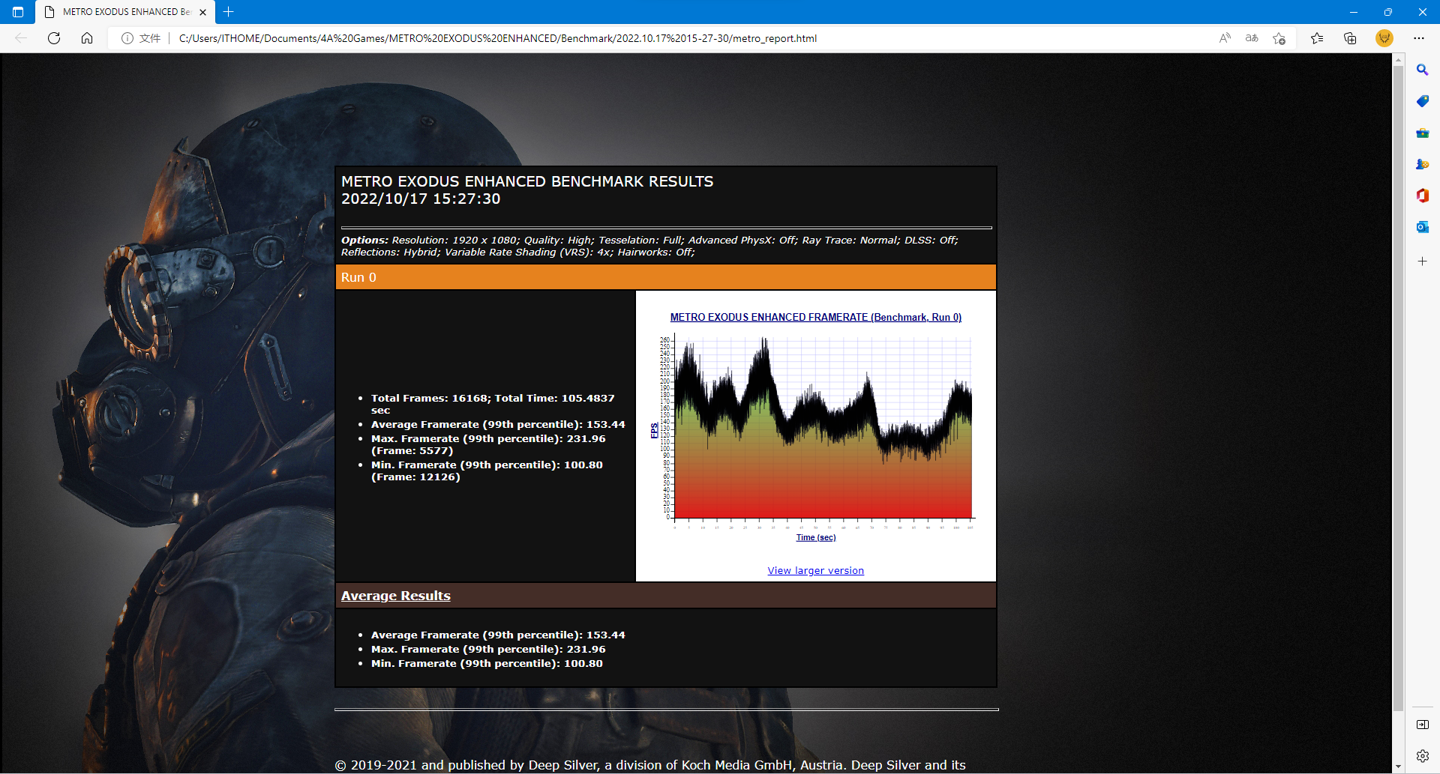Click the vertical scrollbar thumb
Screen dimensions: 1440x774
[1398, 387]
